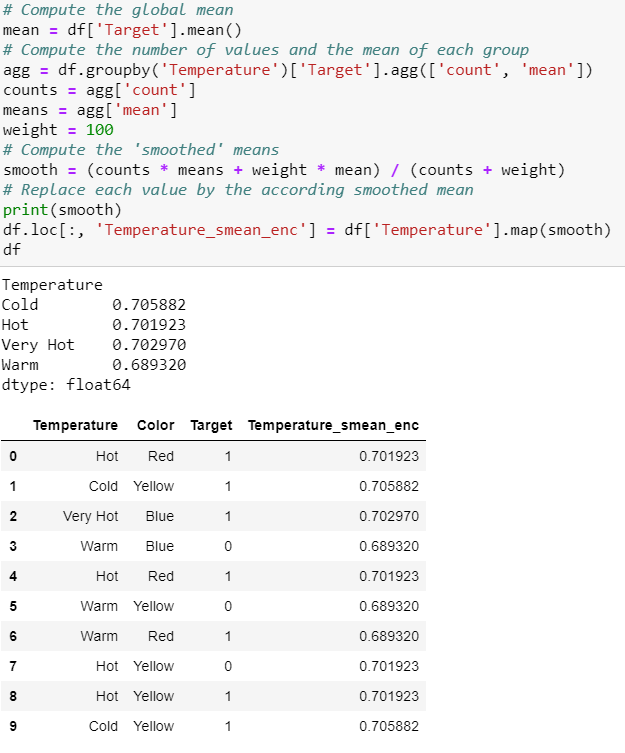Click the smoothed mean value in row 5
This screenshot has width=625, height=753.
click(x=389, y=606)
